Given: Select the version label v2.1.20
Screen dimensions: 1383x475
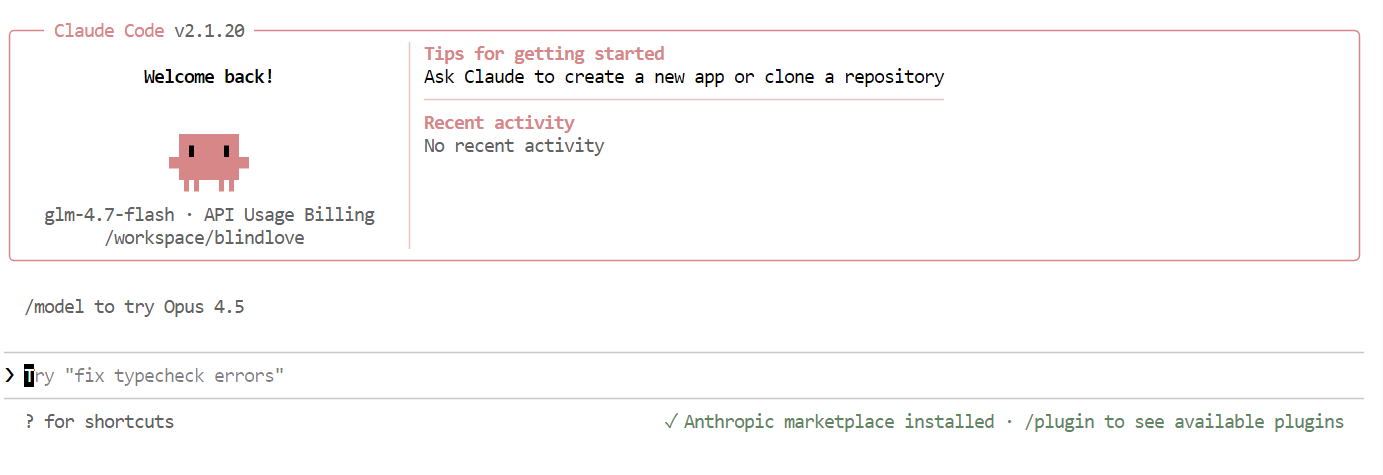Looking at the screenshot, I should click(209, 31).
